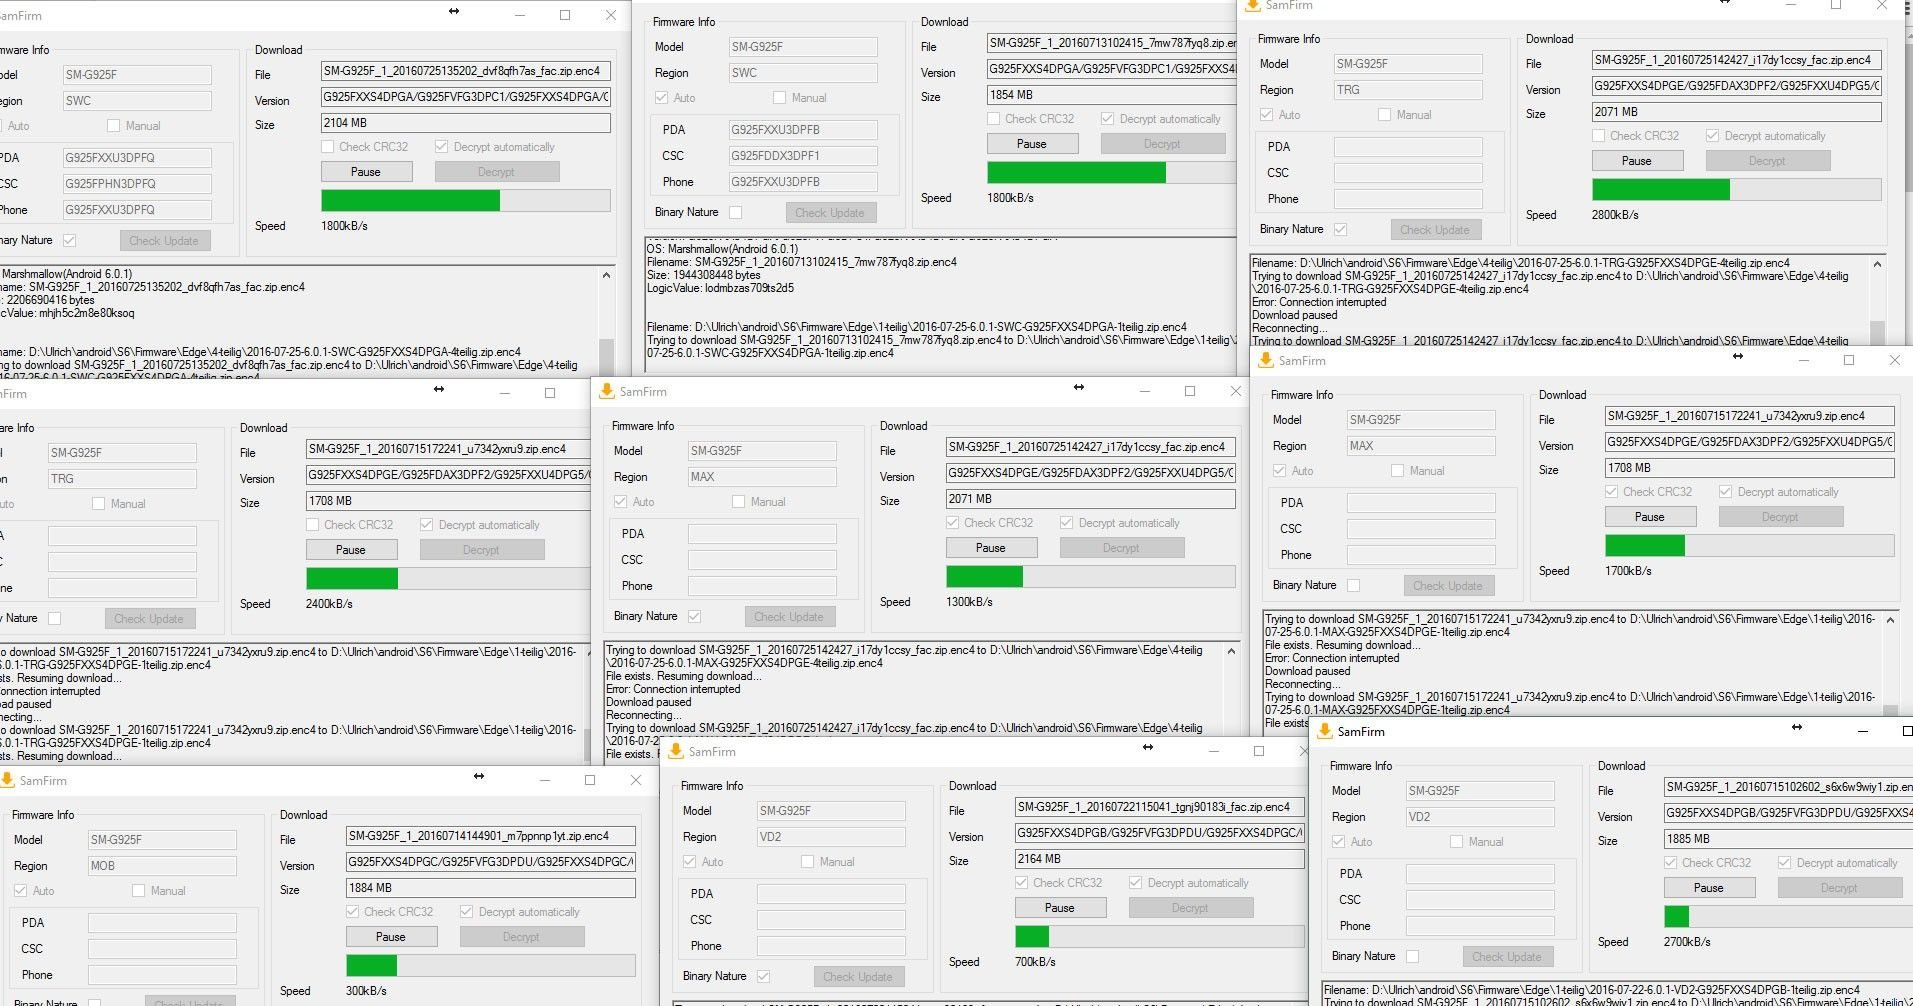Click SamFirm icon in MAX 1708 MB window title
The width and height of the screenshot is (1913, 1006).
1265,361
